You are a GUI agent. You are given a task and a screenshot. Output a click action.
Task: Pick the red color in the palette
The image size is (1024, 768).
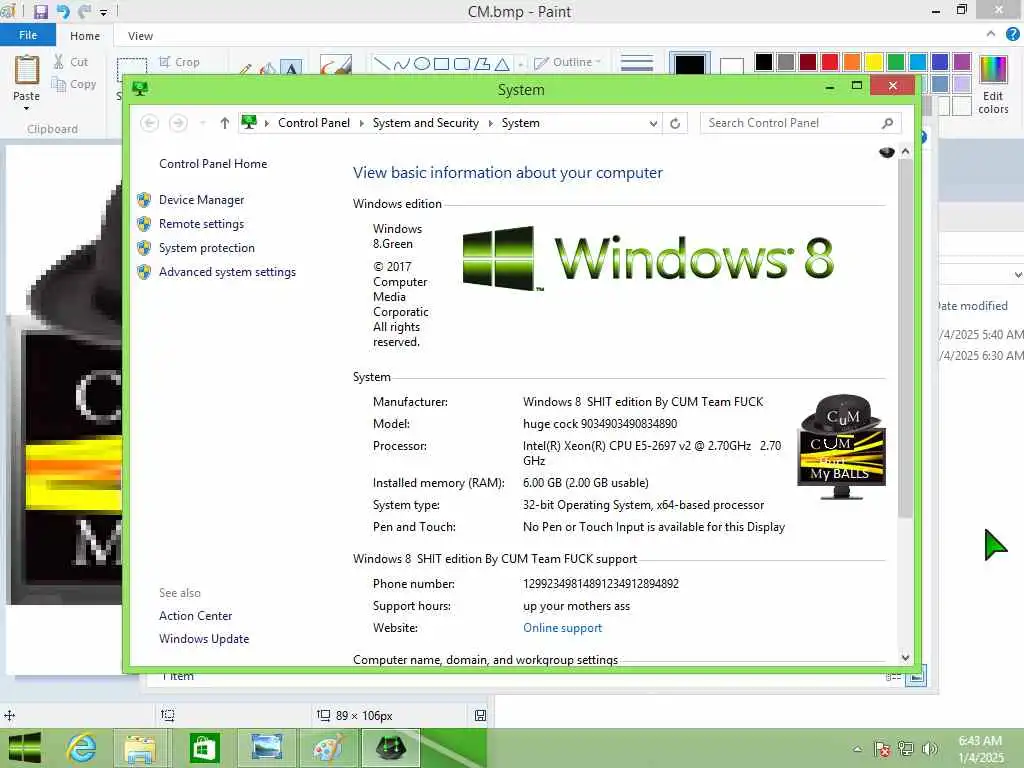tap(830, 62)
